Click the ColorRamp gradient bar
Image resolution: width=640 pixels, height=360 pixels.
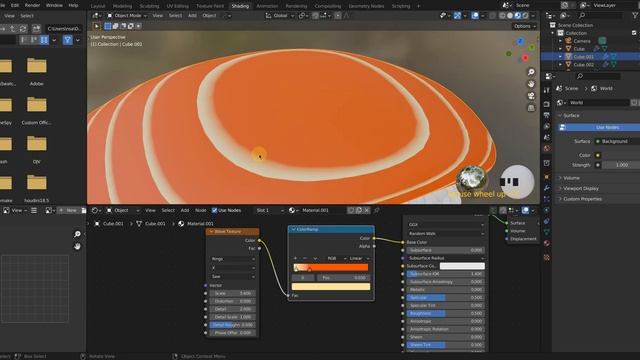pyautogui.click(x=331, y=268)
